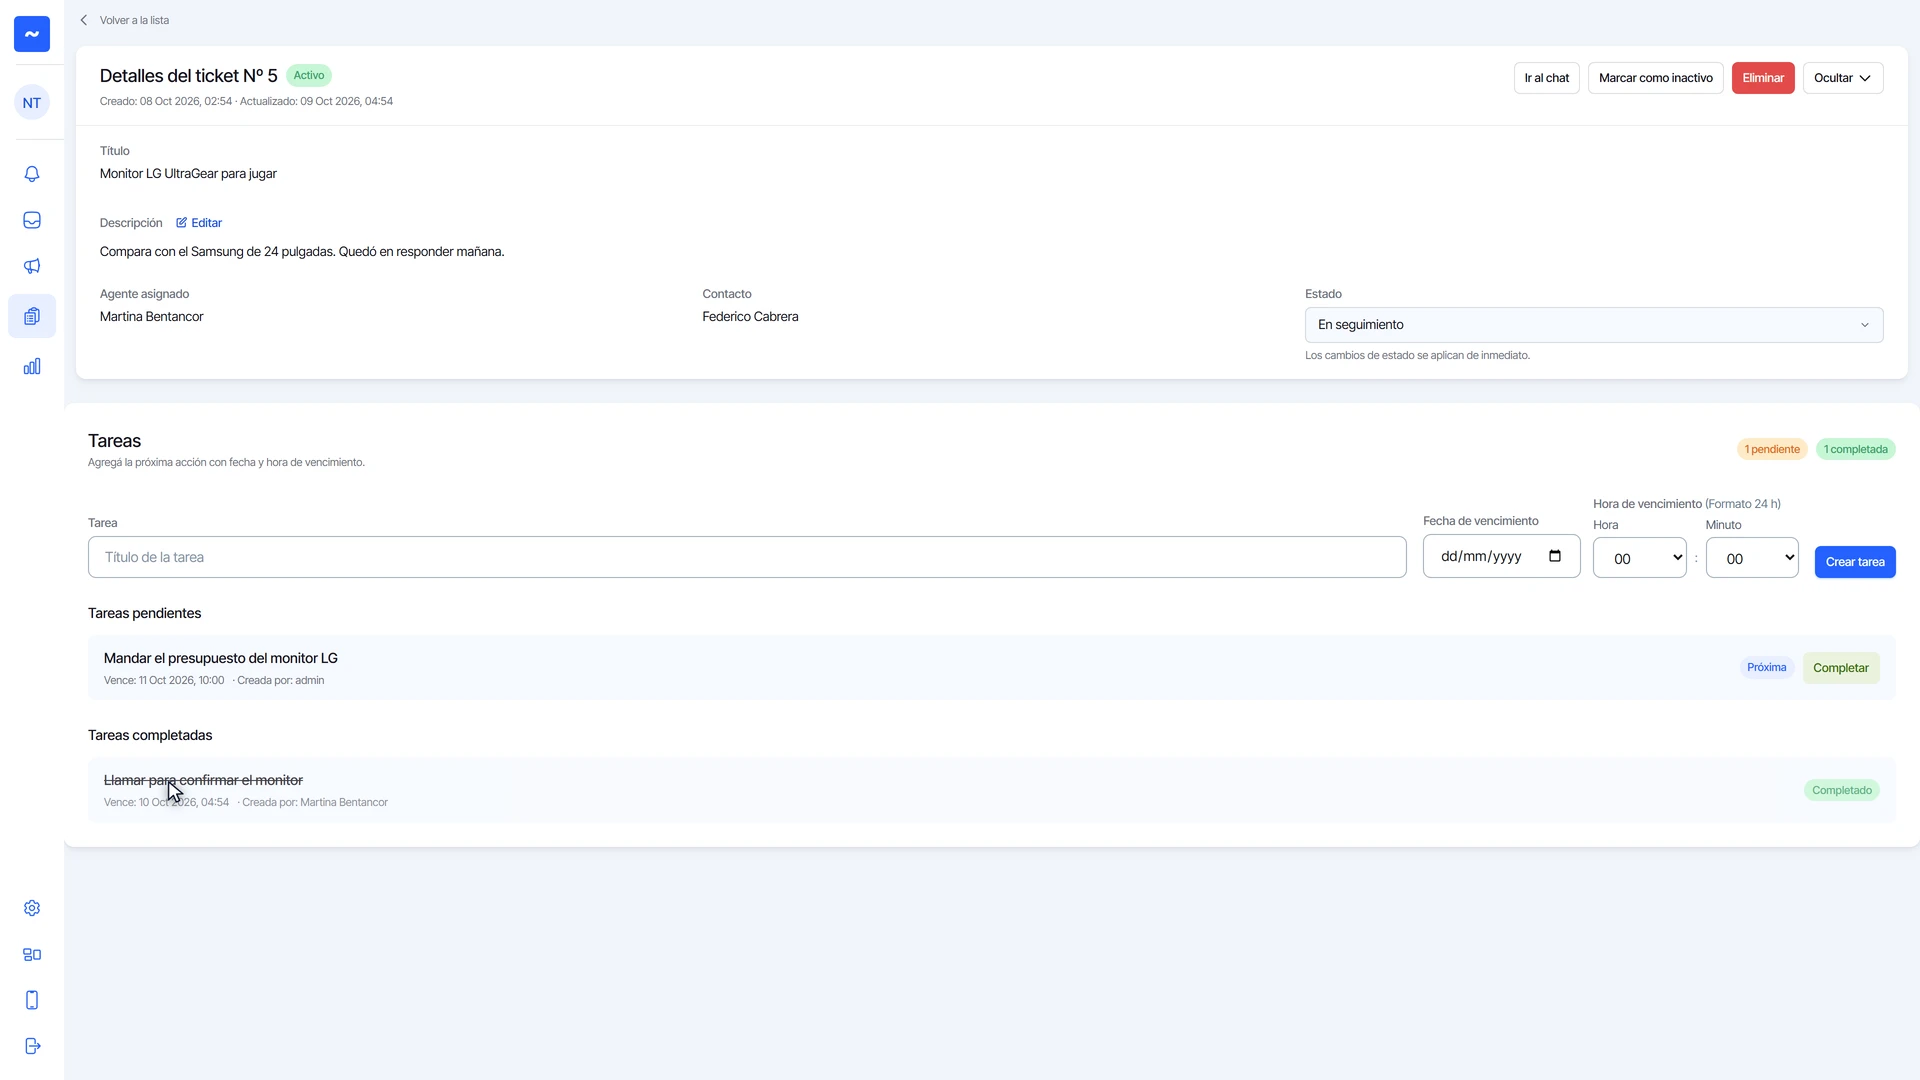The height and width of the screenshot is (1080, 1920).
Task: Open the campaigns megaphone icon
Action: click(x=32, y=266)
